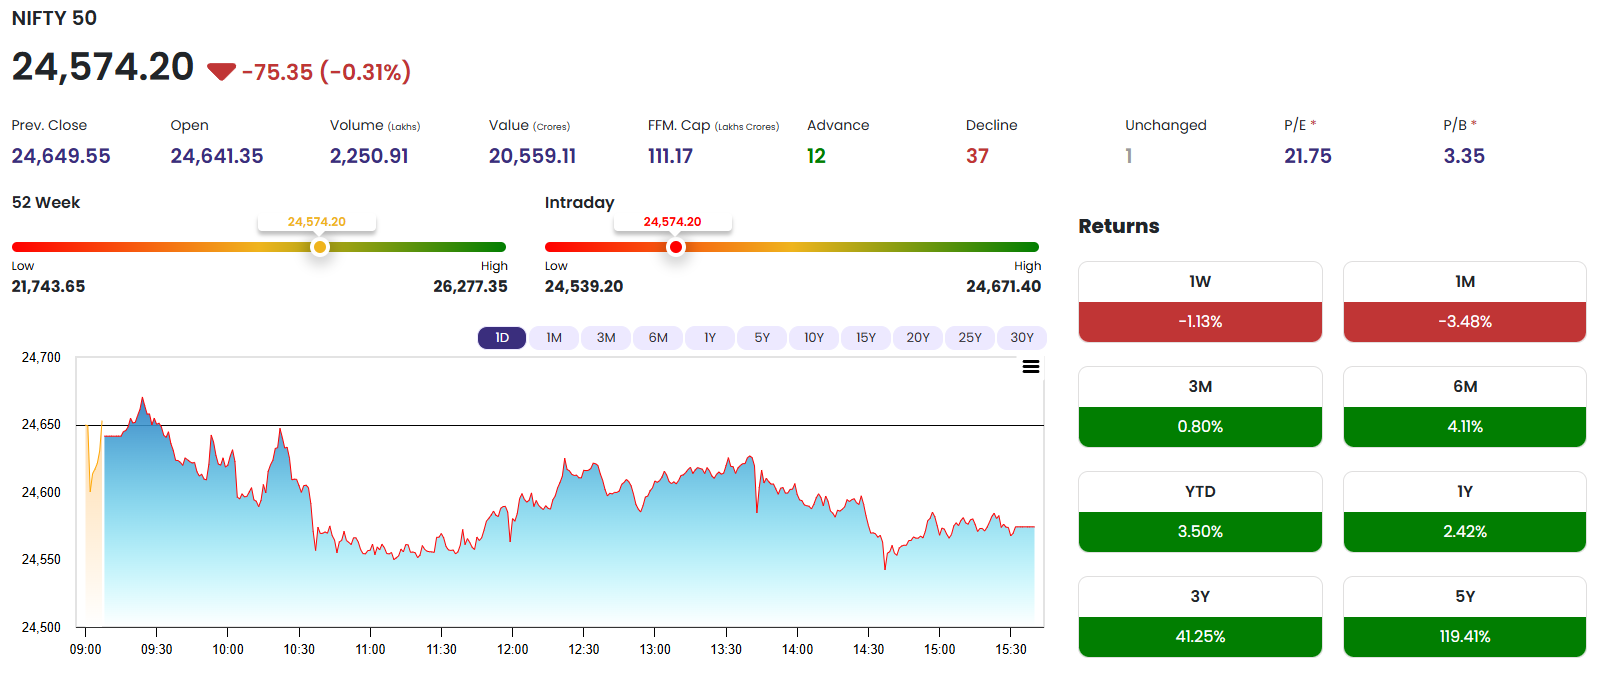Screen dimensions: 1605x674
Task: Click the 24,700 y-axis label
Action: click(x=41, y=357)
